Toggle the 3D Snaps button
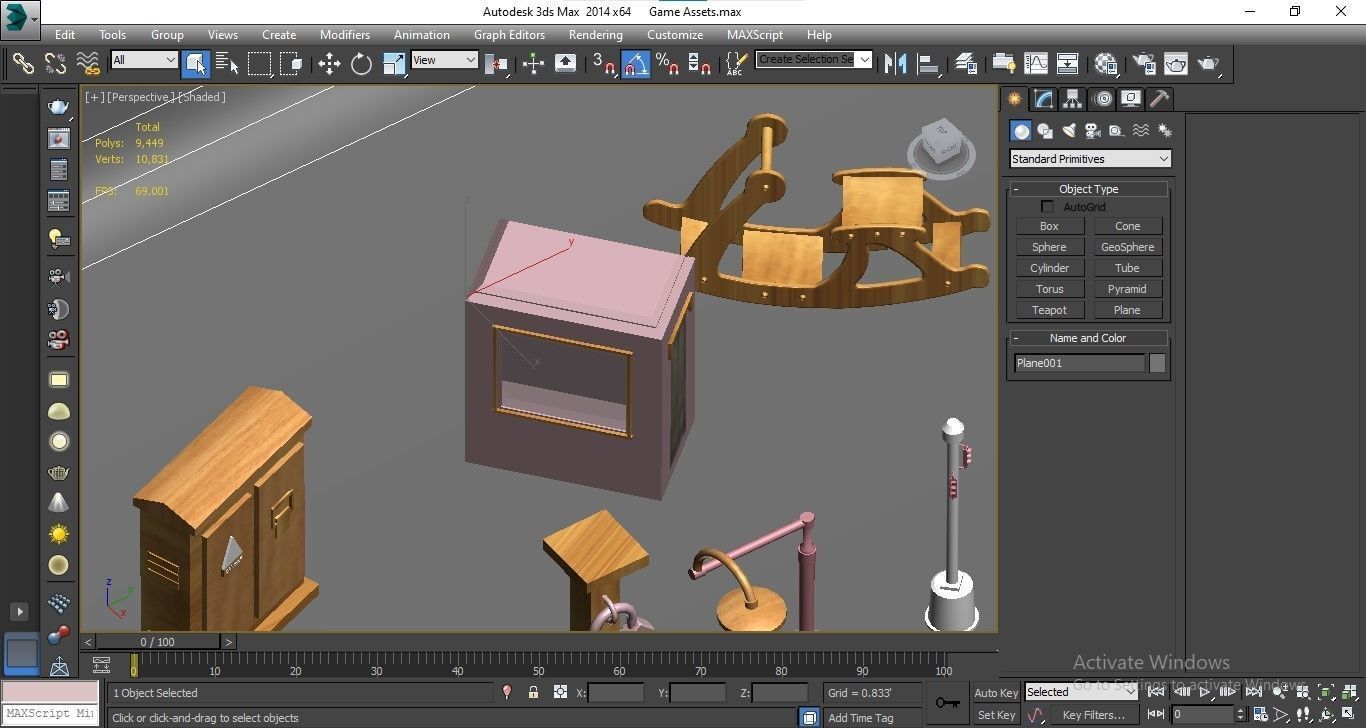The image size is (1366, 728). pos(603,64)
